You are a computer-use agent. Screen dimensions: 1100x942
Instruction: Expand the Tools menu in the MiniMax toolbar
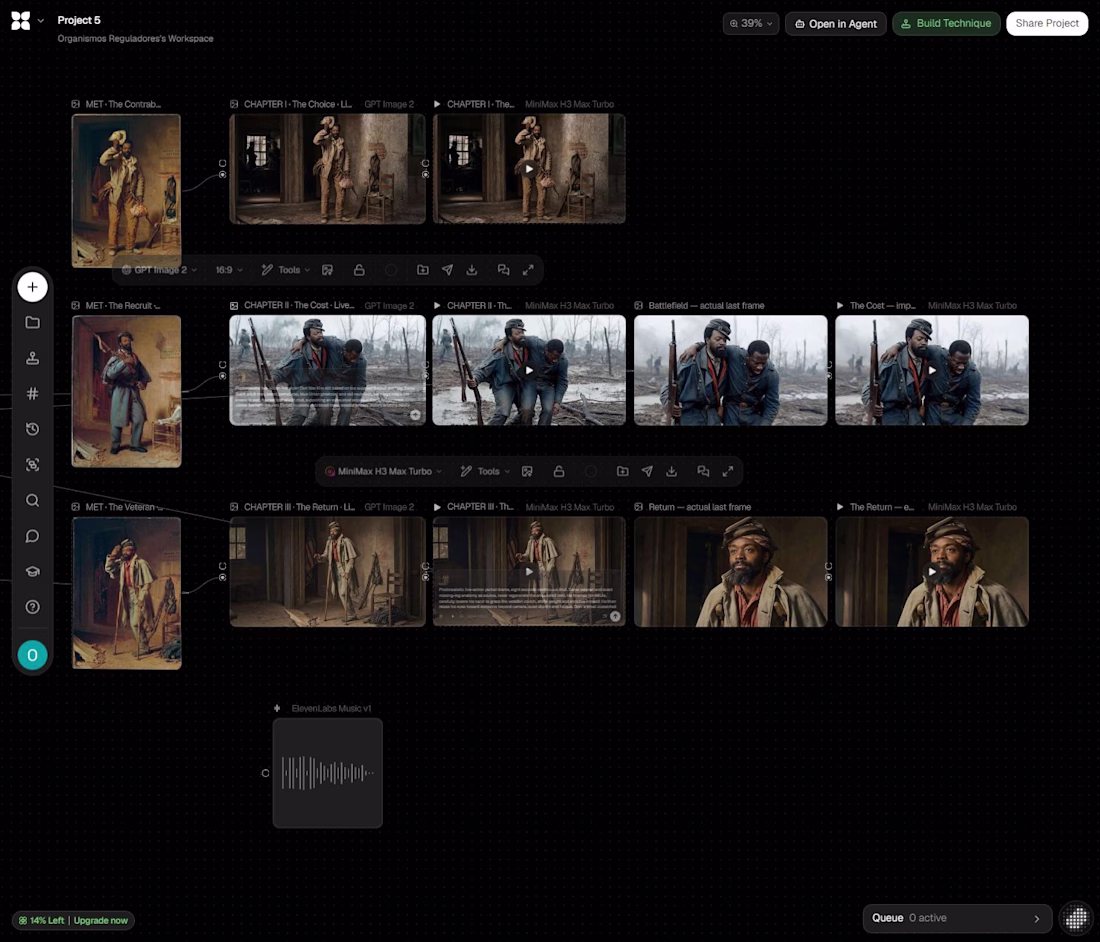[485, 471]
